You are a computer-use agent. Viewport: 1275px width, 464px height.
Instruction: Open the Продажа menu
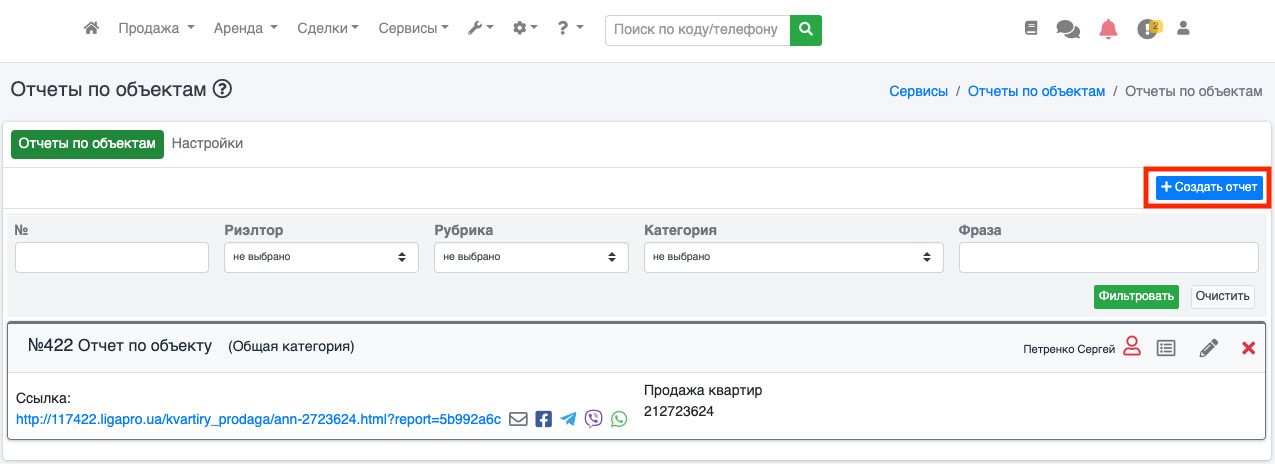coord(156,29)
